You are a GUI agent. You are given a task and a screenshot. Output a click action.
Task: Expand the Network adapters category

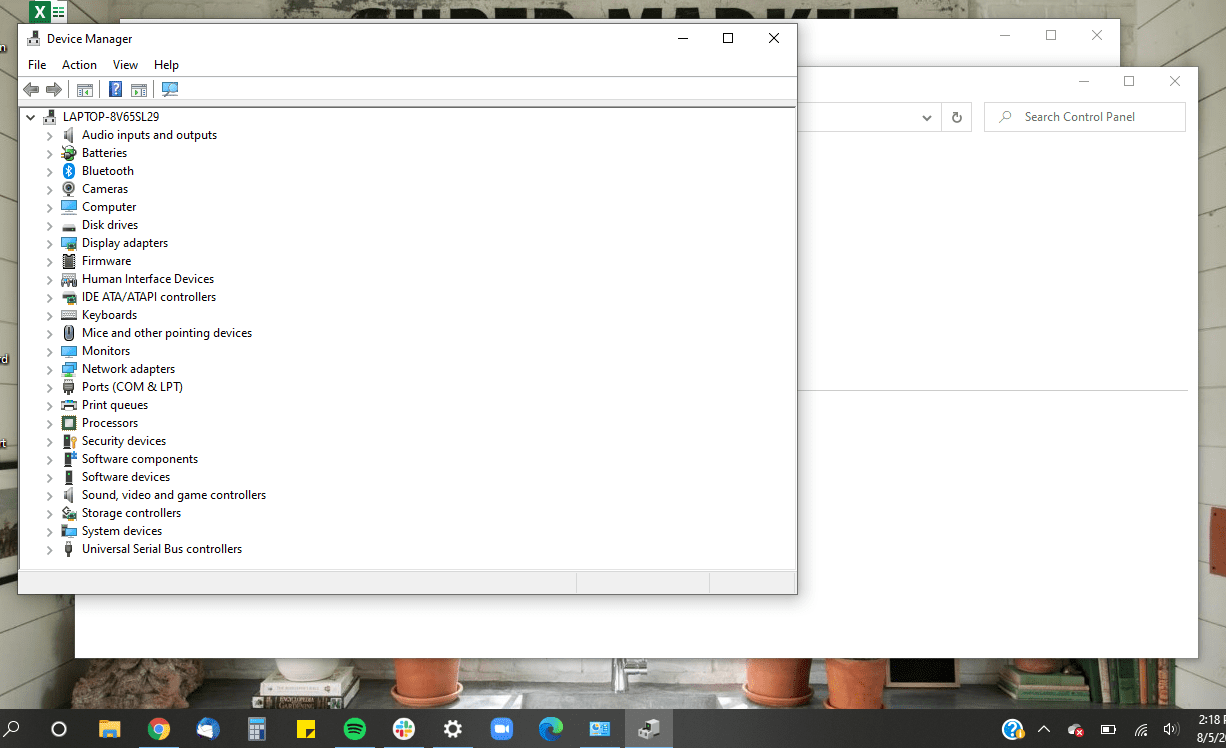[x=48, y=368]
